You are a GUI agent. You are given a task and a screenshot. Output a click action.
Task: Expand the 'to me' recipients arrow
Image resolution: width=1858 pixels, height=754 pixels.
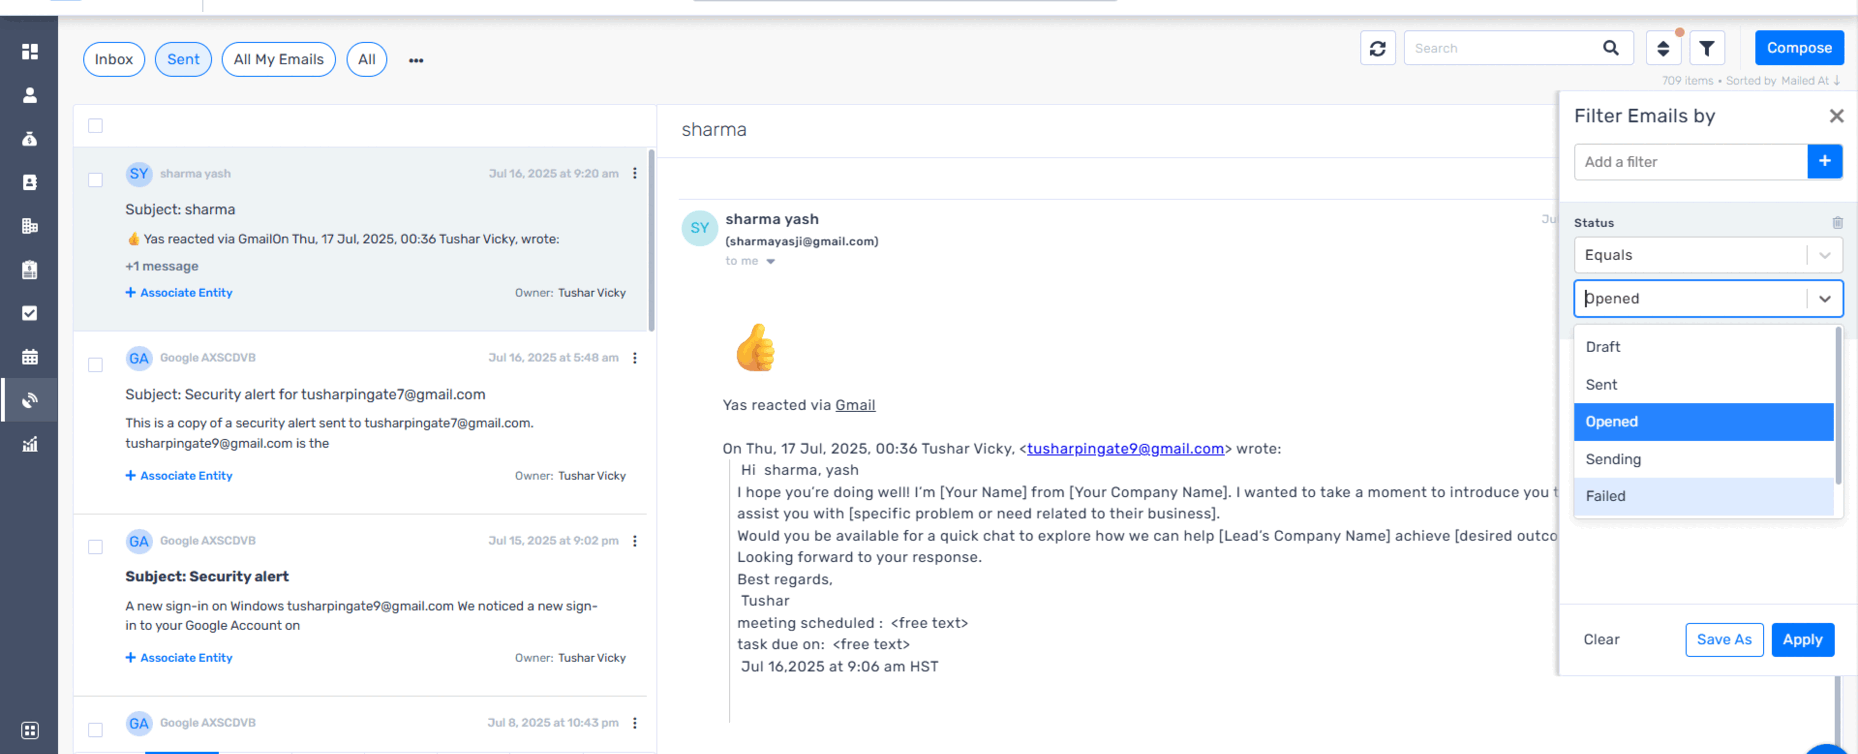[770, 262]
